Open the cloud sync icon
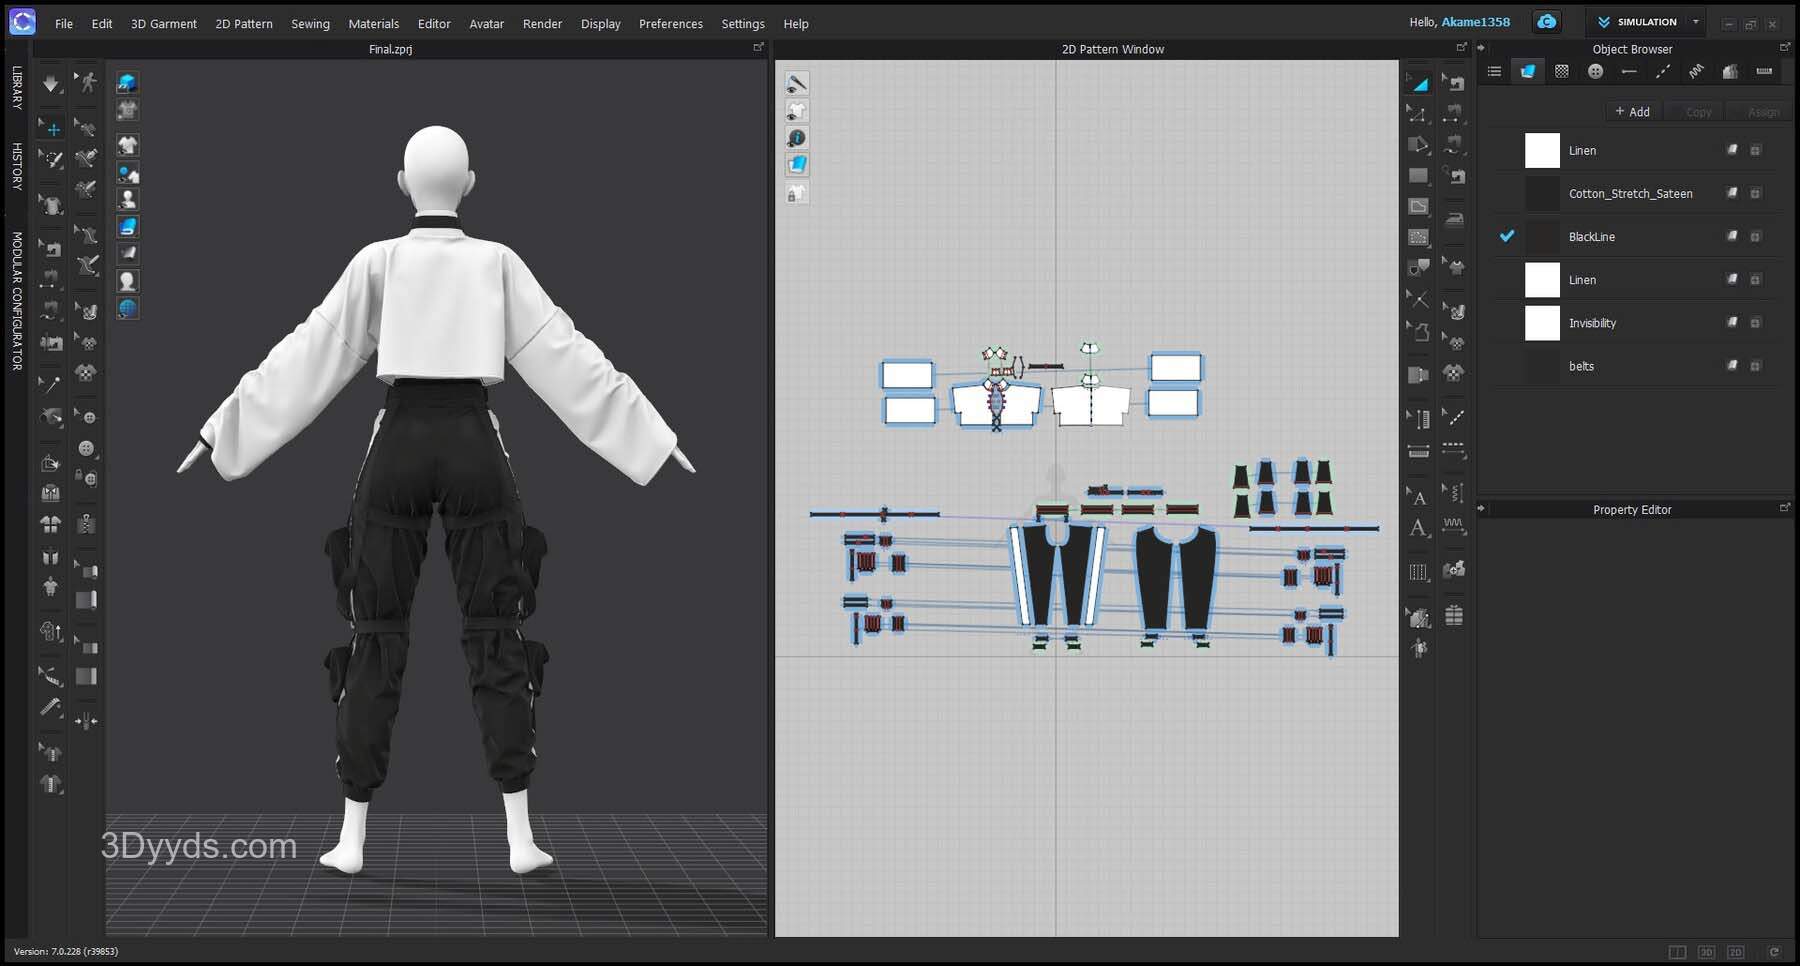 [1546, 22]
